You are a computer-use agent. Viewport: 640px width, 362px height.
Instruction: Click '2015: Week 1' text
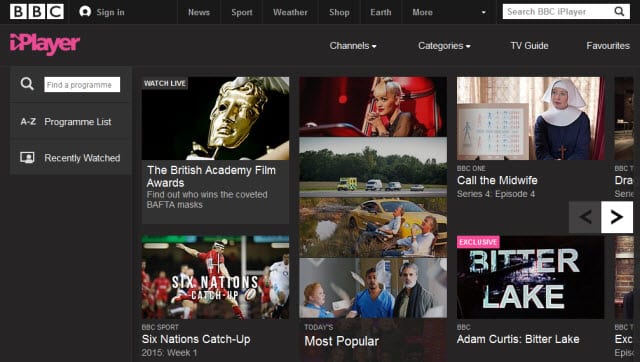tap(169, 353)
